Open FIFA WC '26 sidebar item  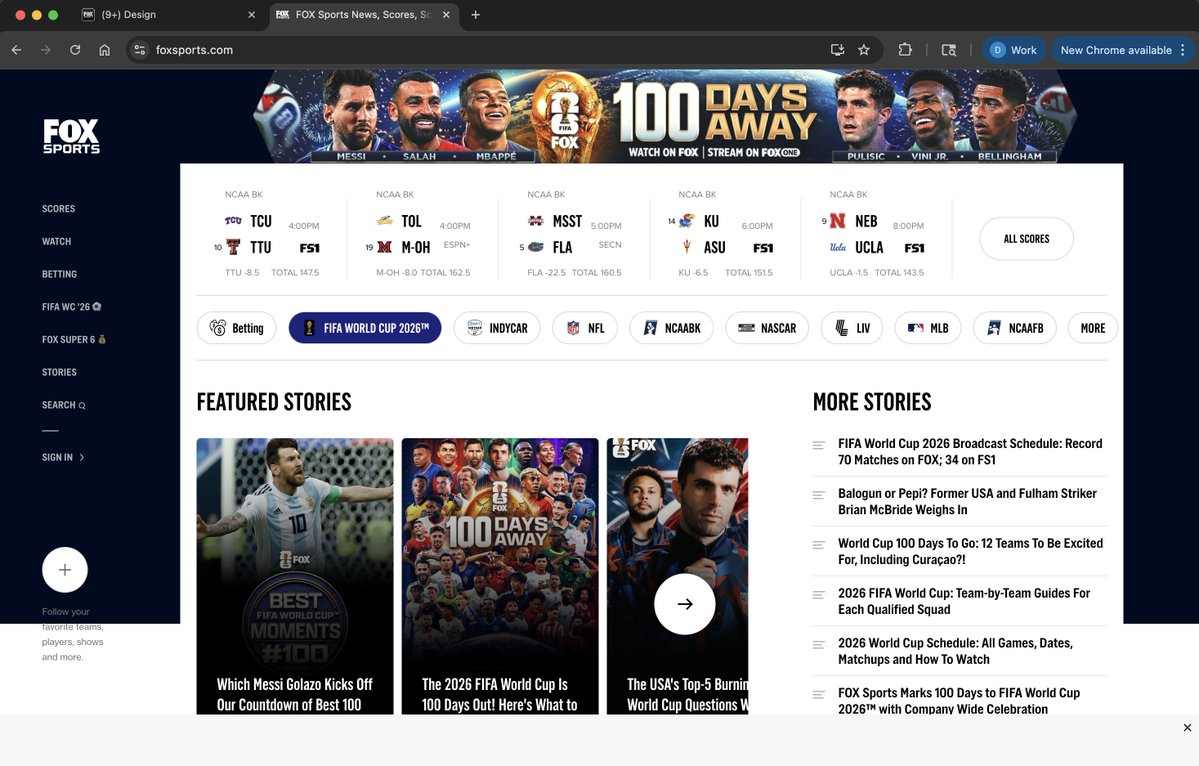[x=72, y=307]
